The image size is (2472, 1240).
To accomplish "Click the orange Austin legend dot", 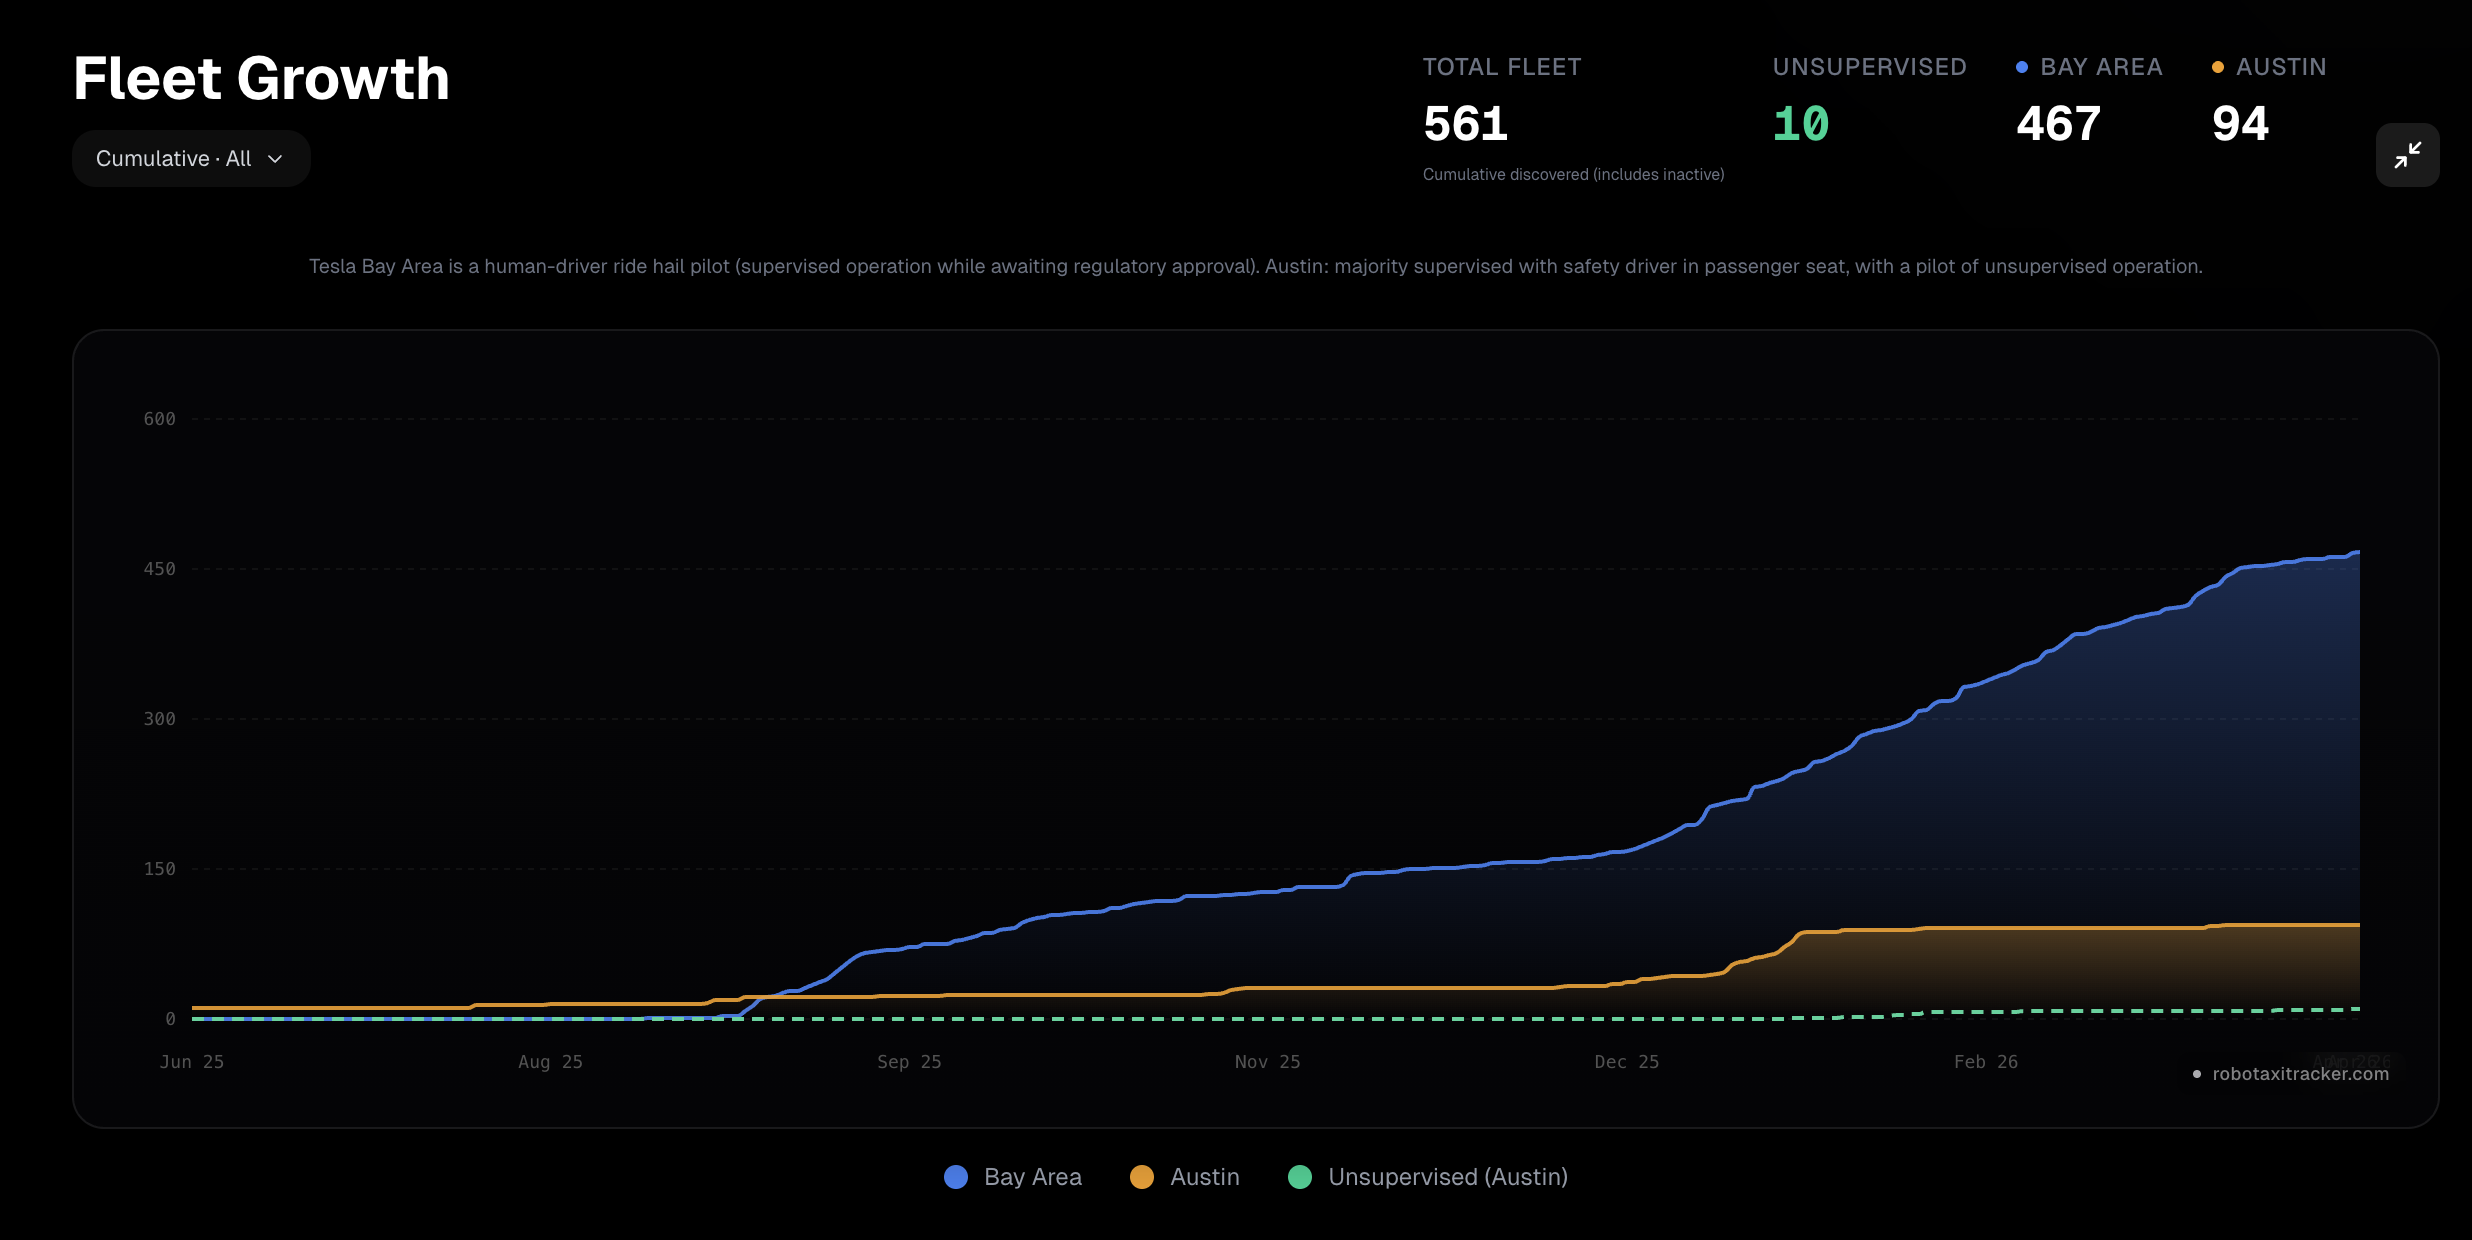I will 1142,1177.
